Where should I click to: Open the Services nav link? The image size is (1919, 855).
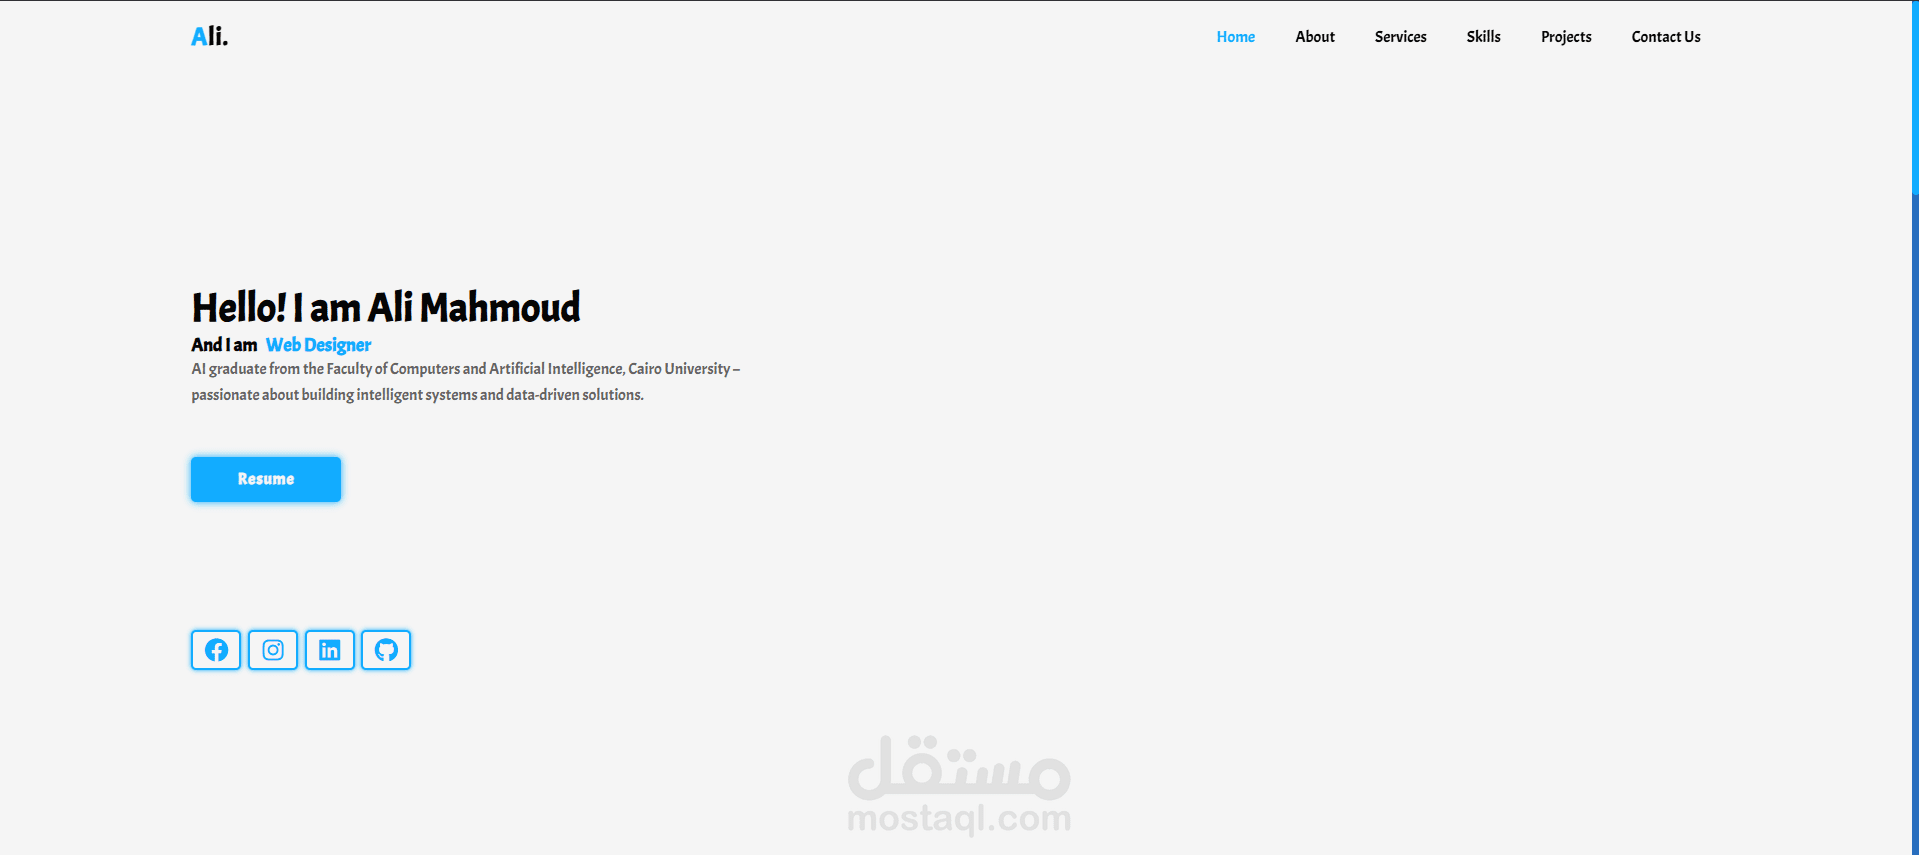pos(1400,37)
